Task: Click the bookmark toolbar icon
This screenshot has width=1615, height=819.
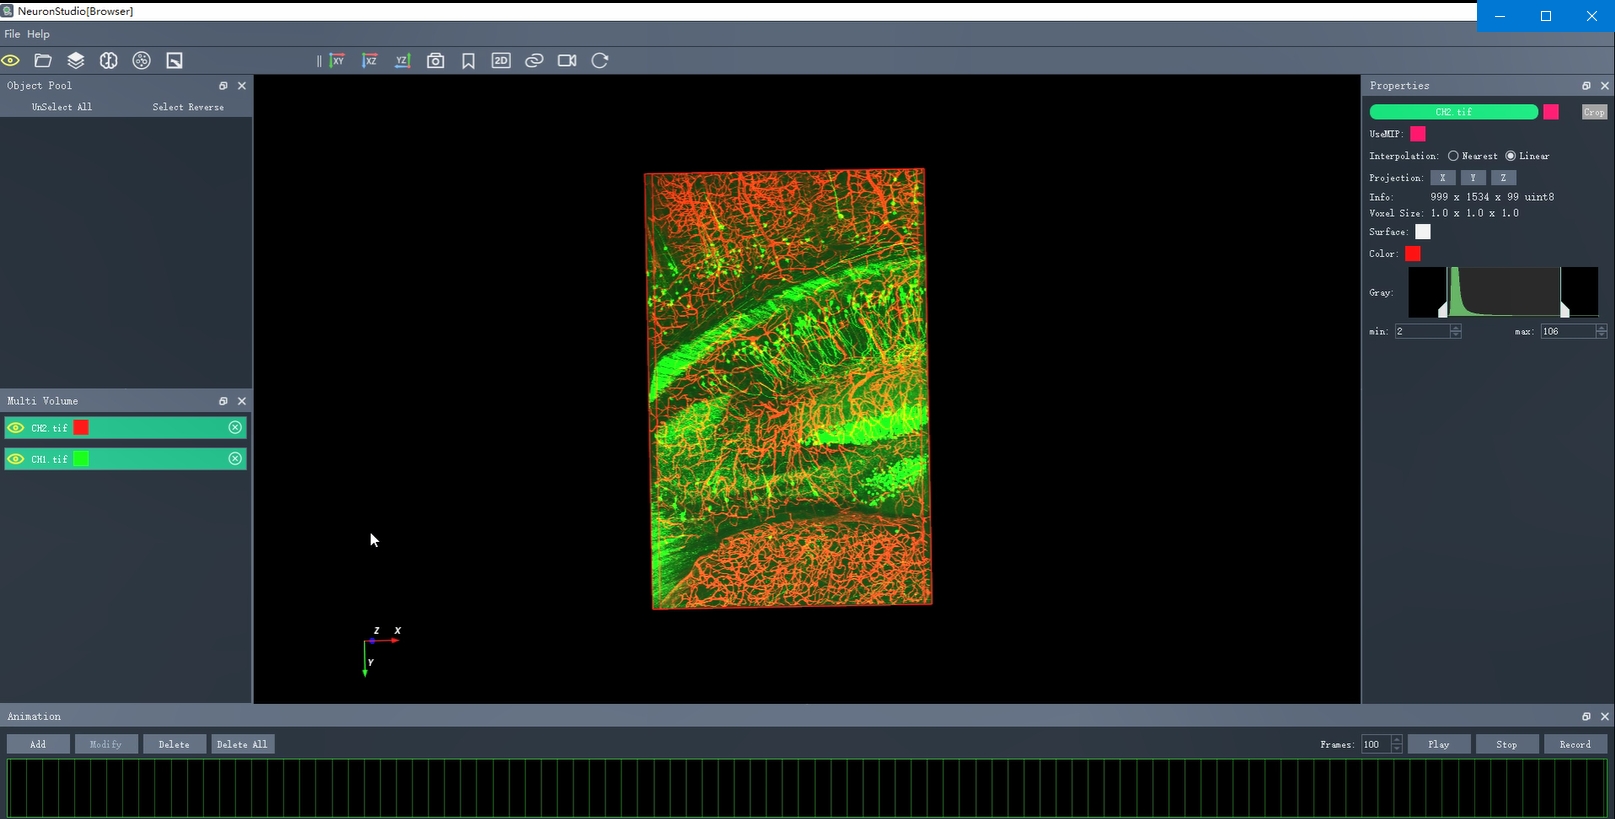Action: tap(468, 61)
